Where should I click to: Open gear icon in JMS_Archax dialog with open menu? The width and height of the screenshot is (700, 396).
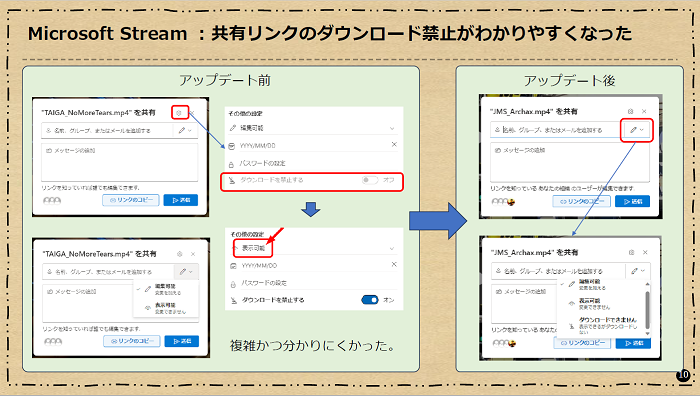[x=631, y=252]
